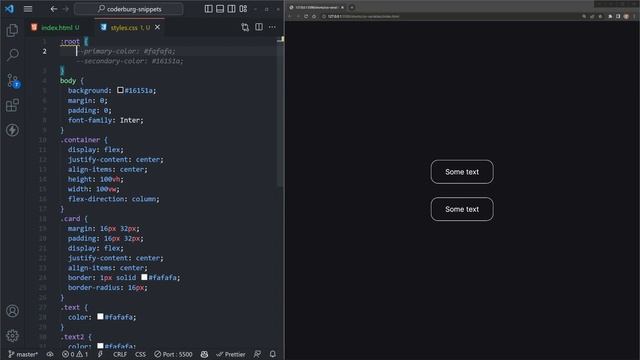Click the first Some text card

coord(462,172)
